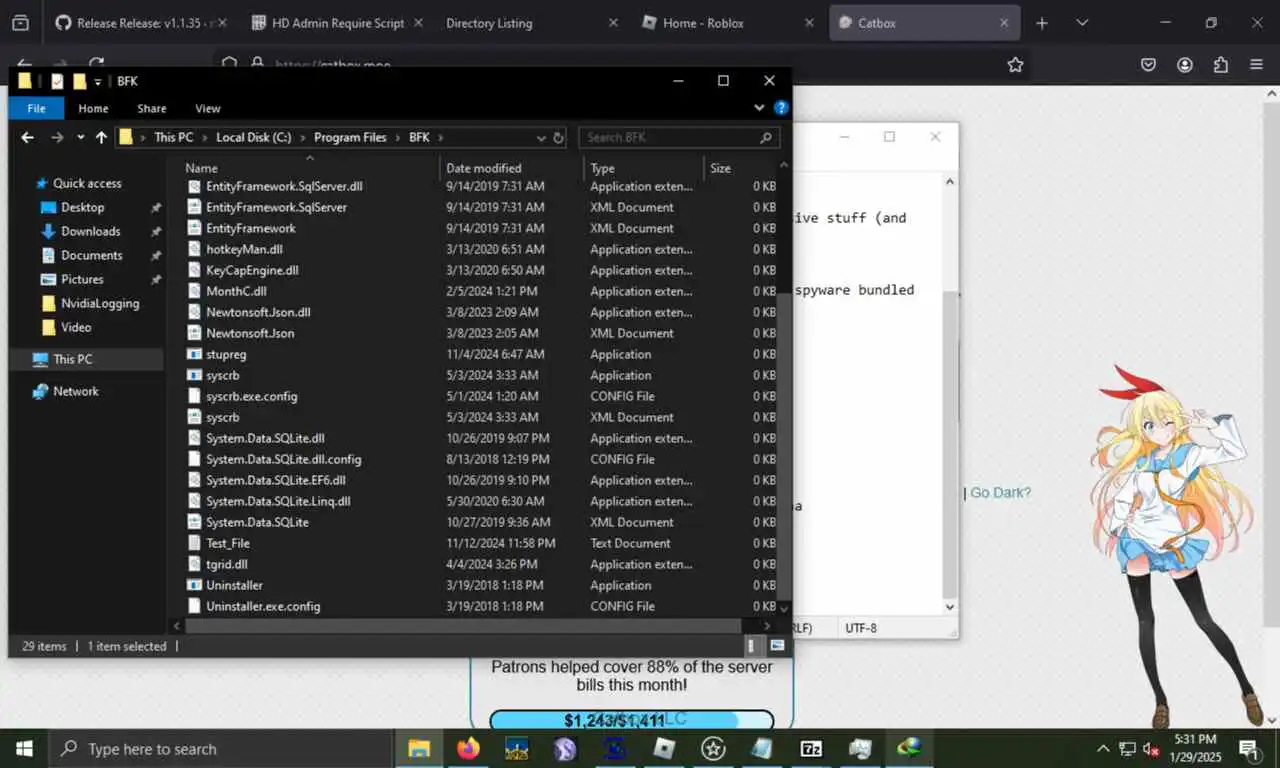Screen dimensions: 1280x768
Task: Open the Share ribbon tab
Action: [152, 108]
